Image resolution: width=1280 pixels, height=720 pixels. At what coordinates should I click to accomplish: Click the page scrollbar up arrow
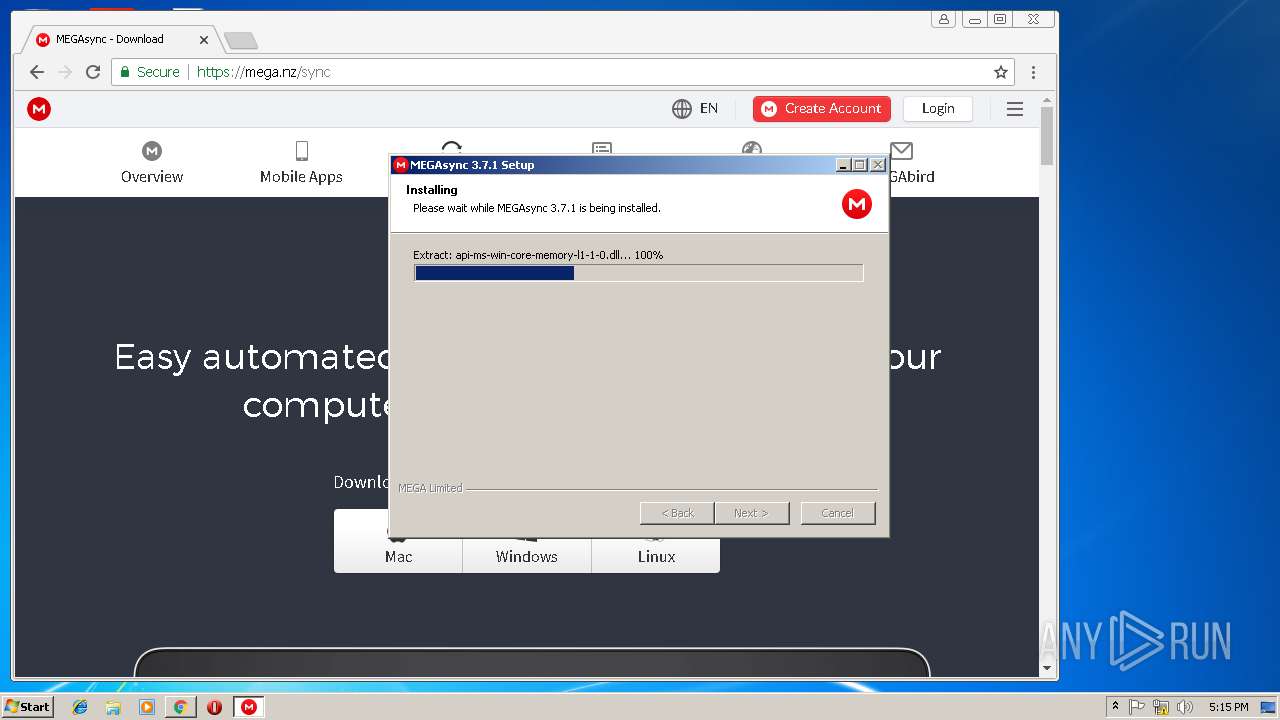(1047, 100)
